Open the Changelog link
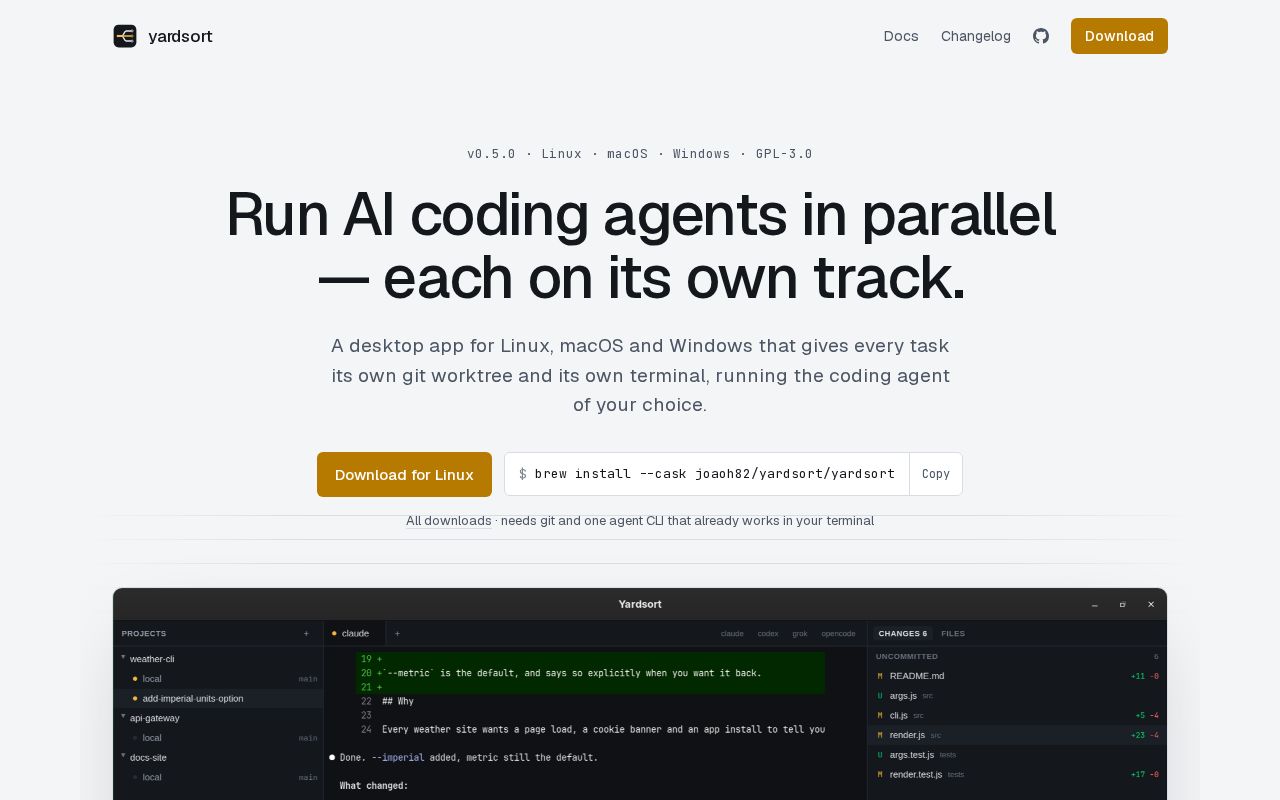The image size is (1280, 800). coord(976,36)
